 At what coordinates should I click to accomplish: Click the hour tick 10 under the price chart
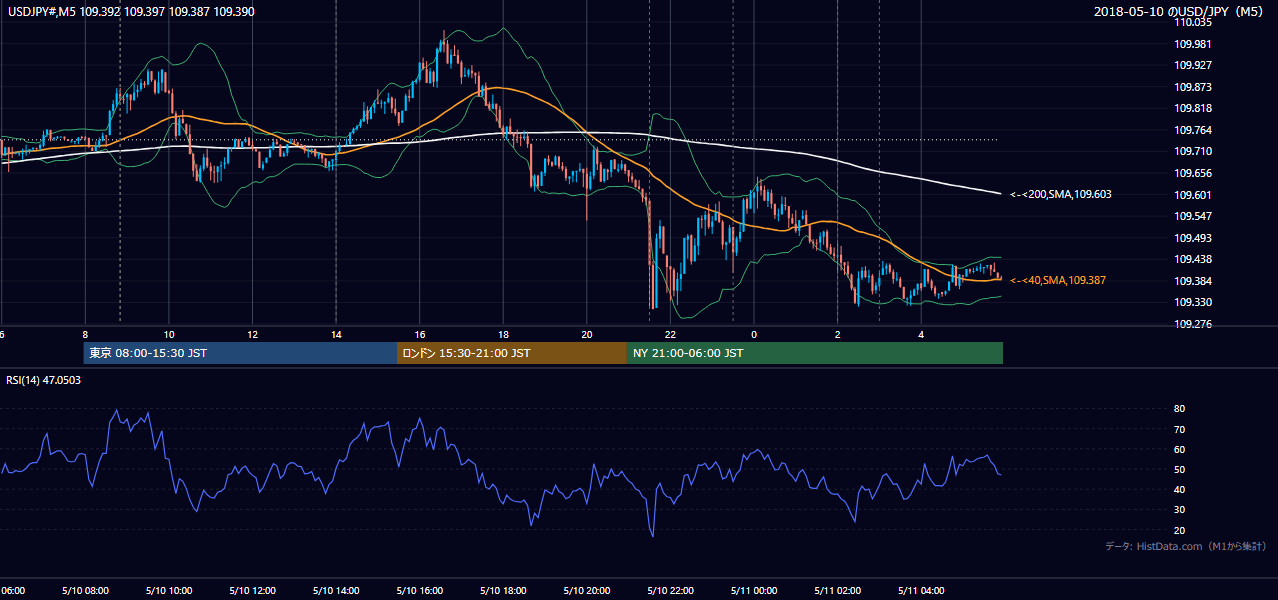pyautogui.click(x=168, y=335)
